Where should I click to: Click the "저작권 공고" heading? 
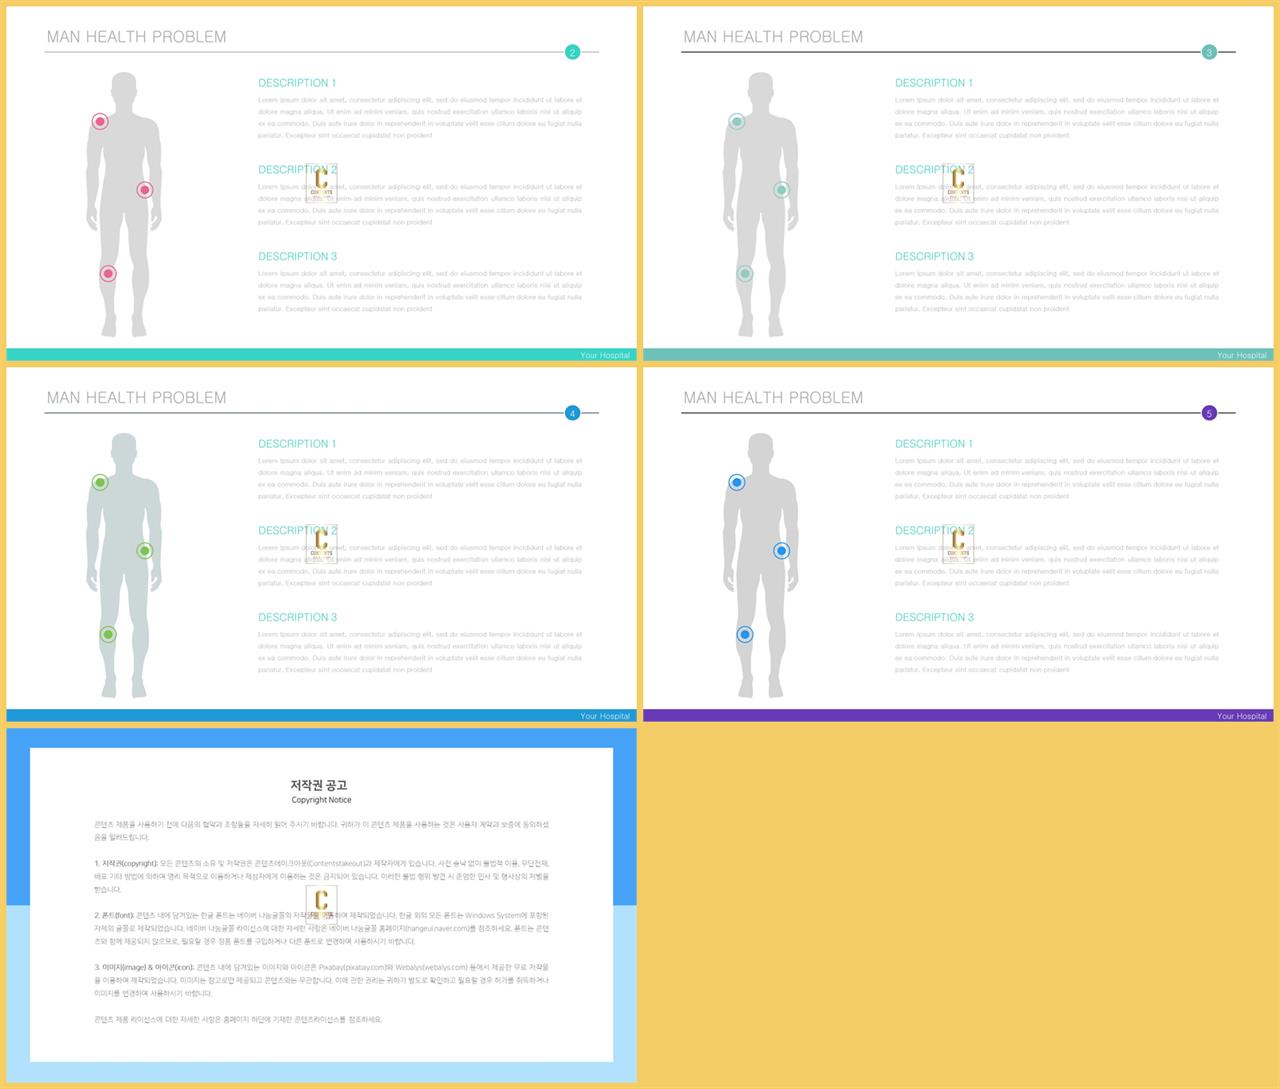tap(321, 785)
